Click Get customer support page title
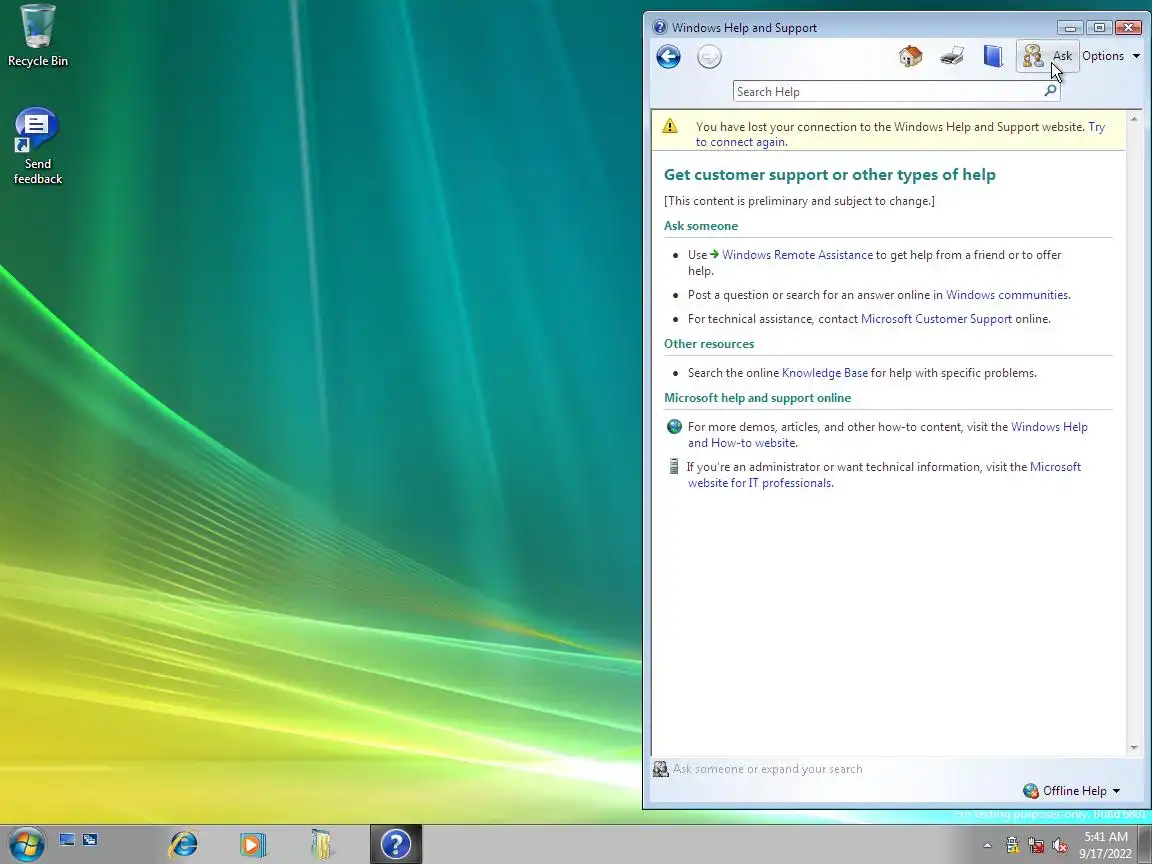 (830, 175)
